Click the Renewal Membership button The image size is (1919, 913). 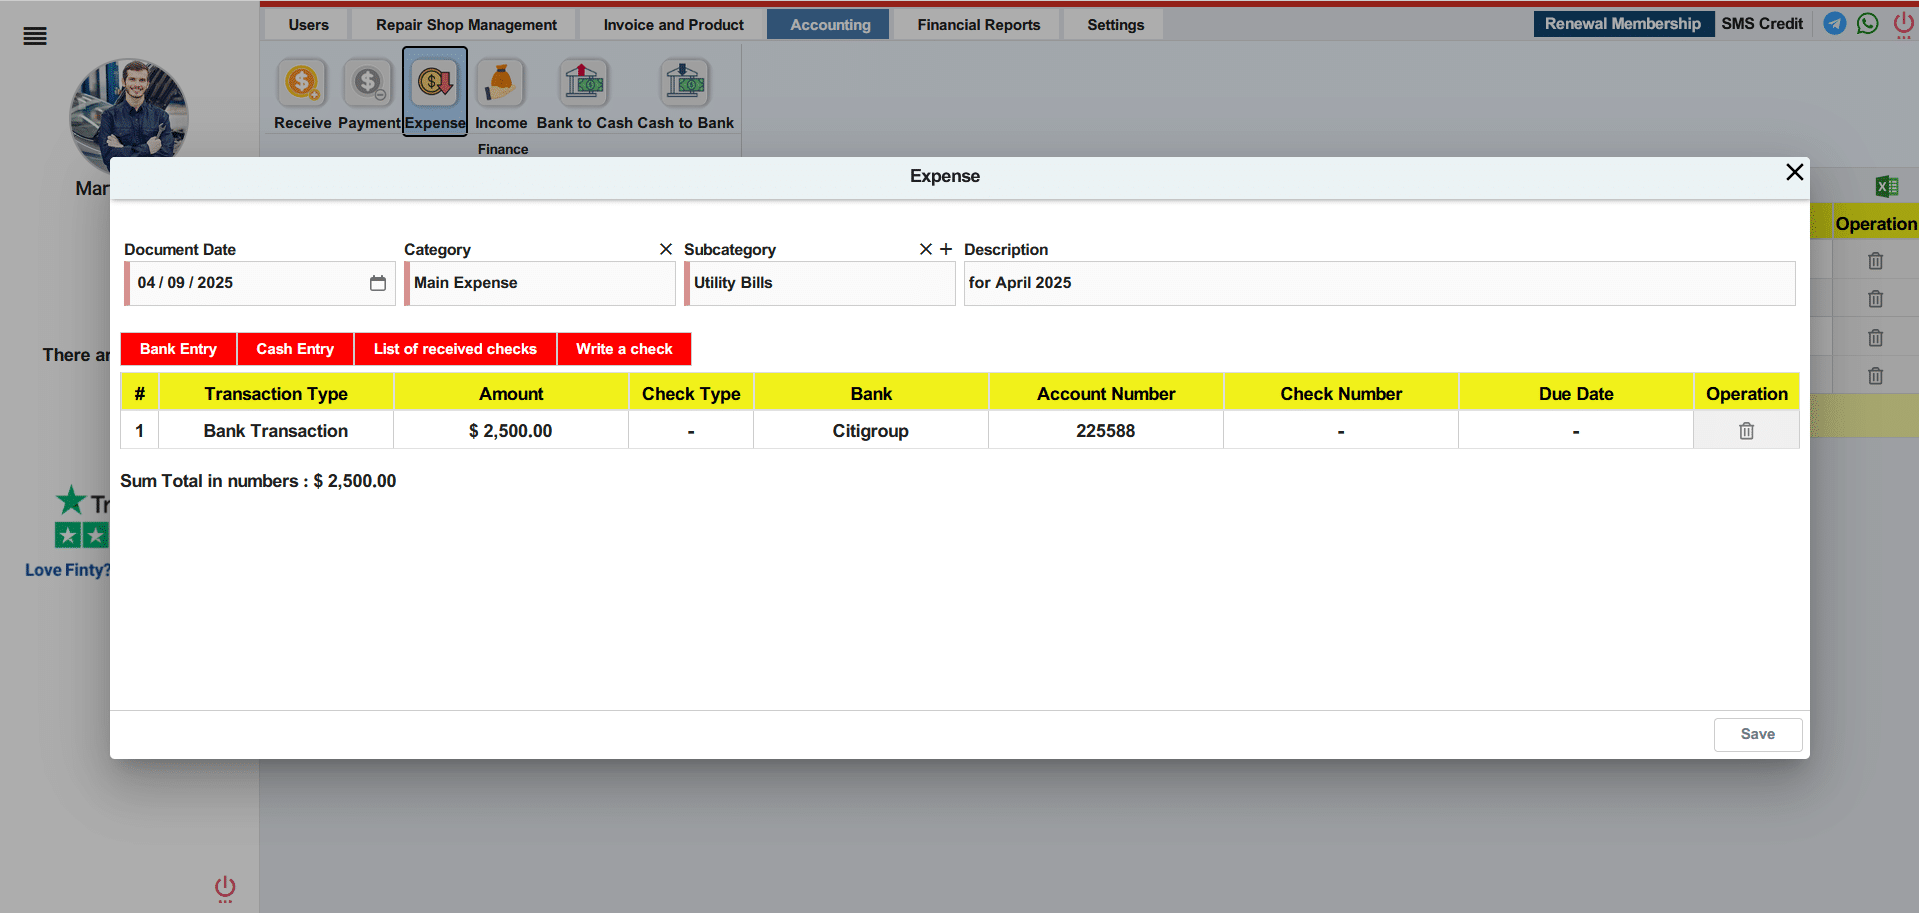point(1623,24)
